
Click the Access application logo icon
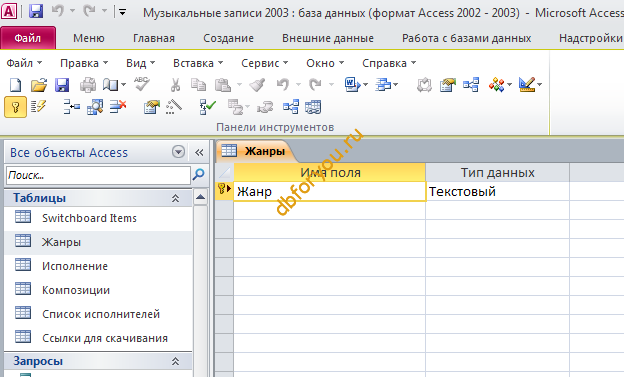tap(9, 11)
